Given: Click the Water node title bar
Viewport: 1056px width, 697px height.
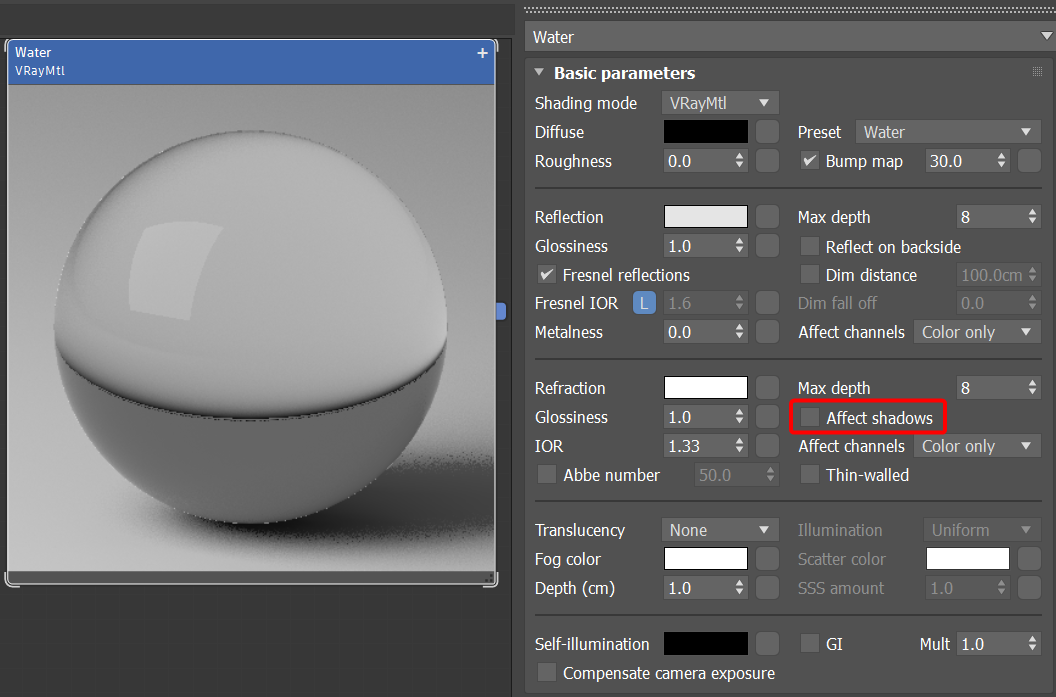Looking at the screenshot, I should [x=240, y=61].
